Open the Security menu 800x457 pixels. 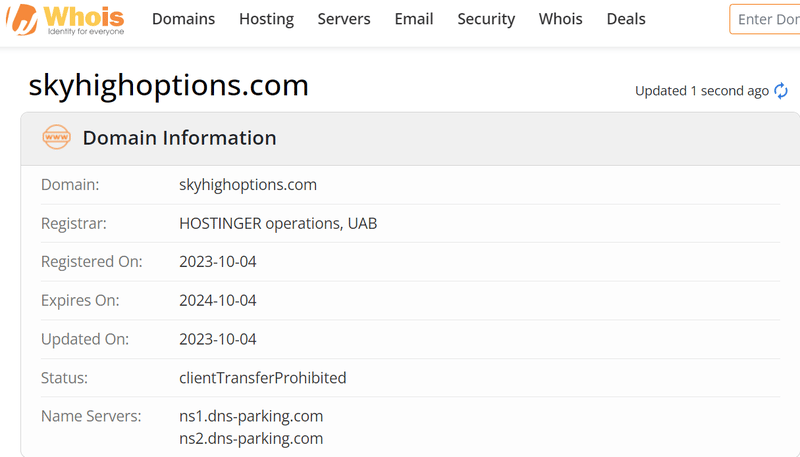(486, 19)
